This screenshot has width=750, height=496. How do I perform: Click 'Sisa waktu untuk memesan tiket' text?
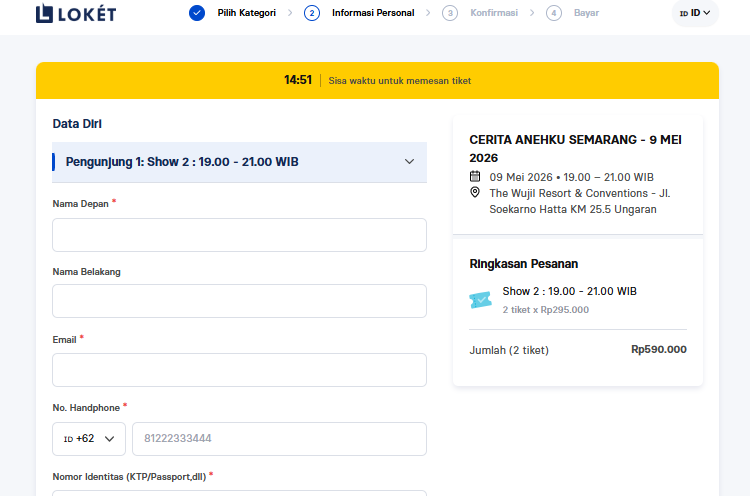[x=399, y=81]
